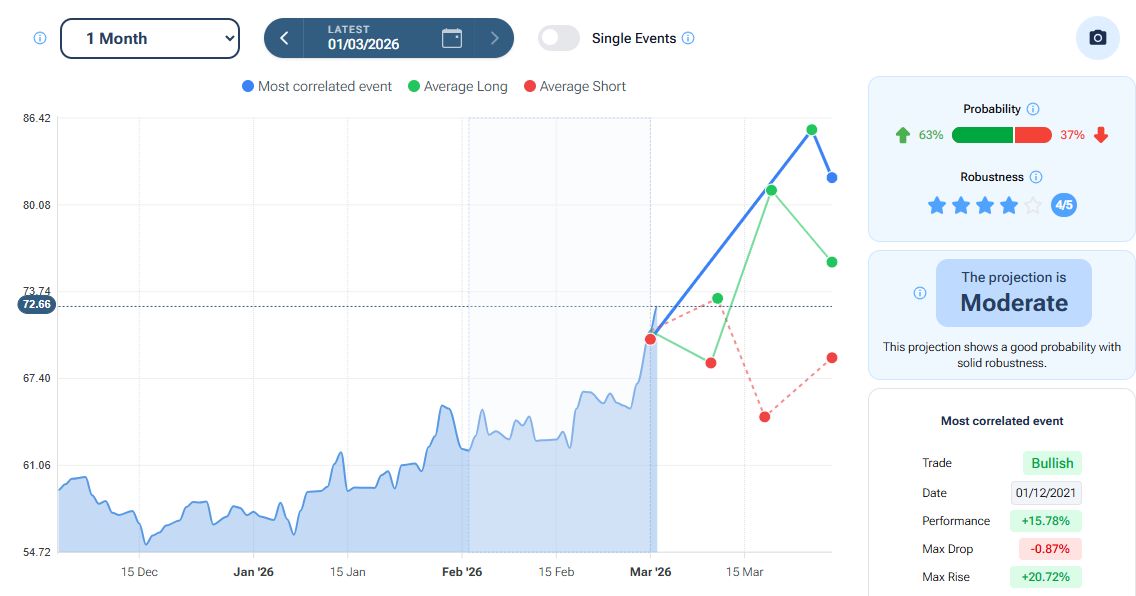Image resolution: width=1136 pixels, height=596 pixels.
Task: Enable the Single Events toggle
Action: [x=559, y=38]
